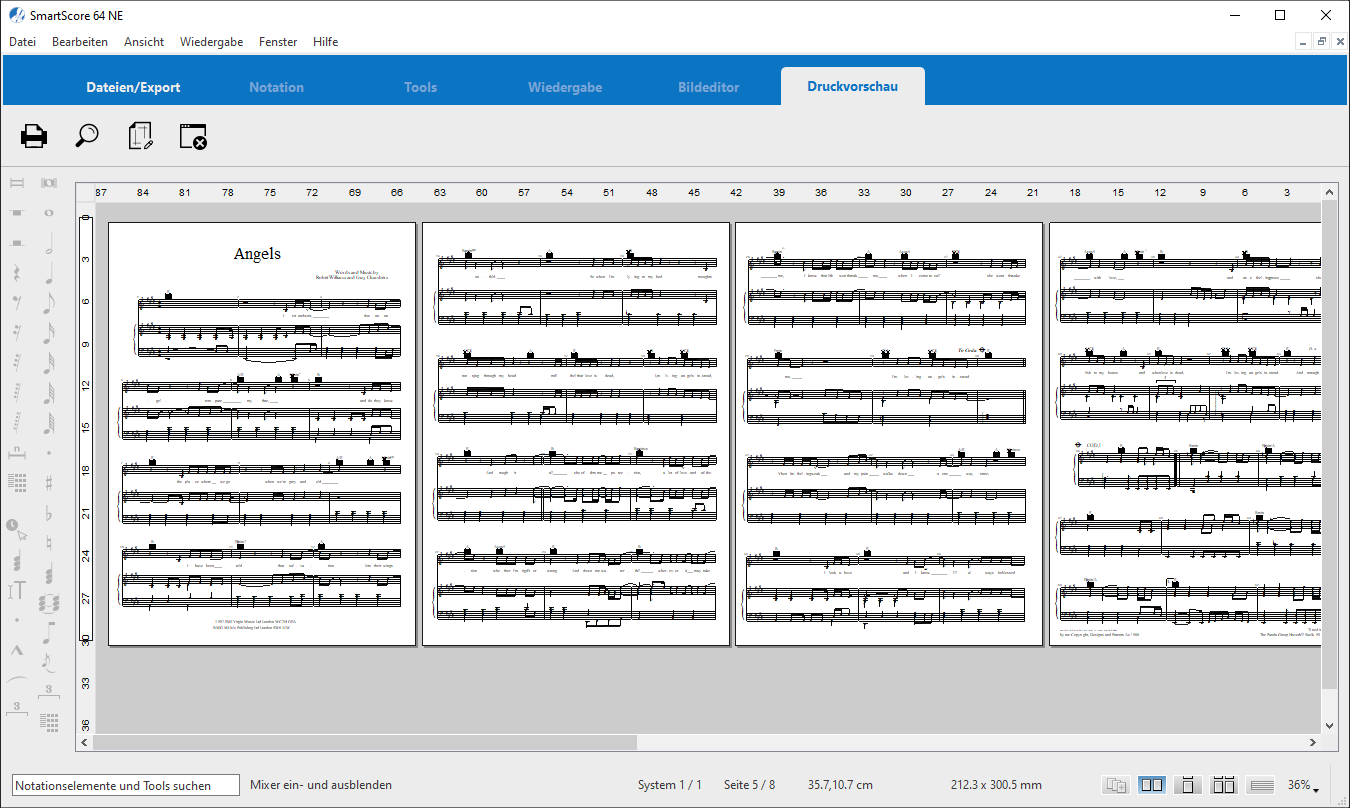Viewport: 1350px width, 808px height.
Task: Expand the Wiedergabe menu
Action: [x=211, y=42]
